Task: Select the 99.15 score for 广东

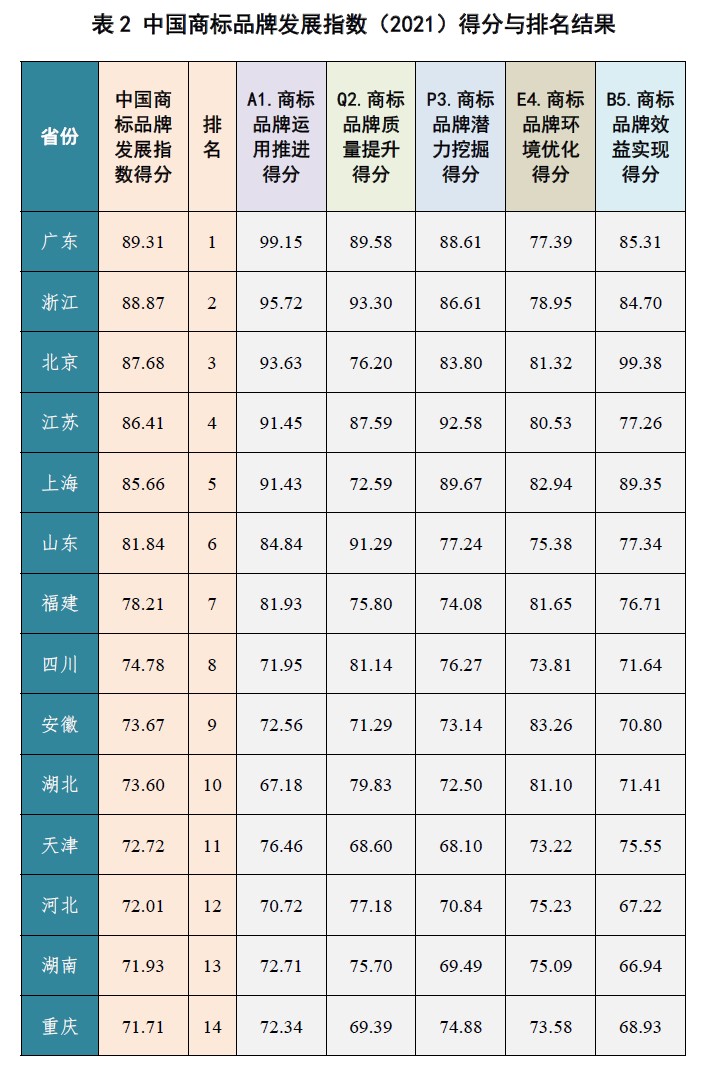Action: (x=281, y=241)
